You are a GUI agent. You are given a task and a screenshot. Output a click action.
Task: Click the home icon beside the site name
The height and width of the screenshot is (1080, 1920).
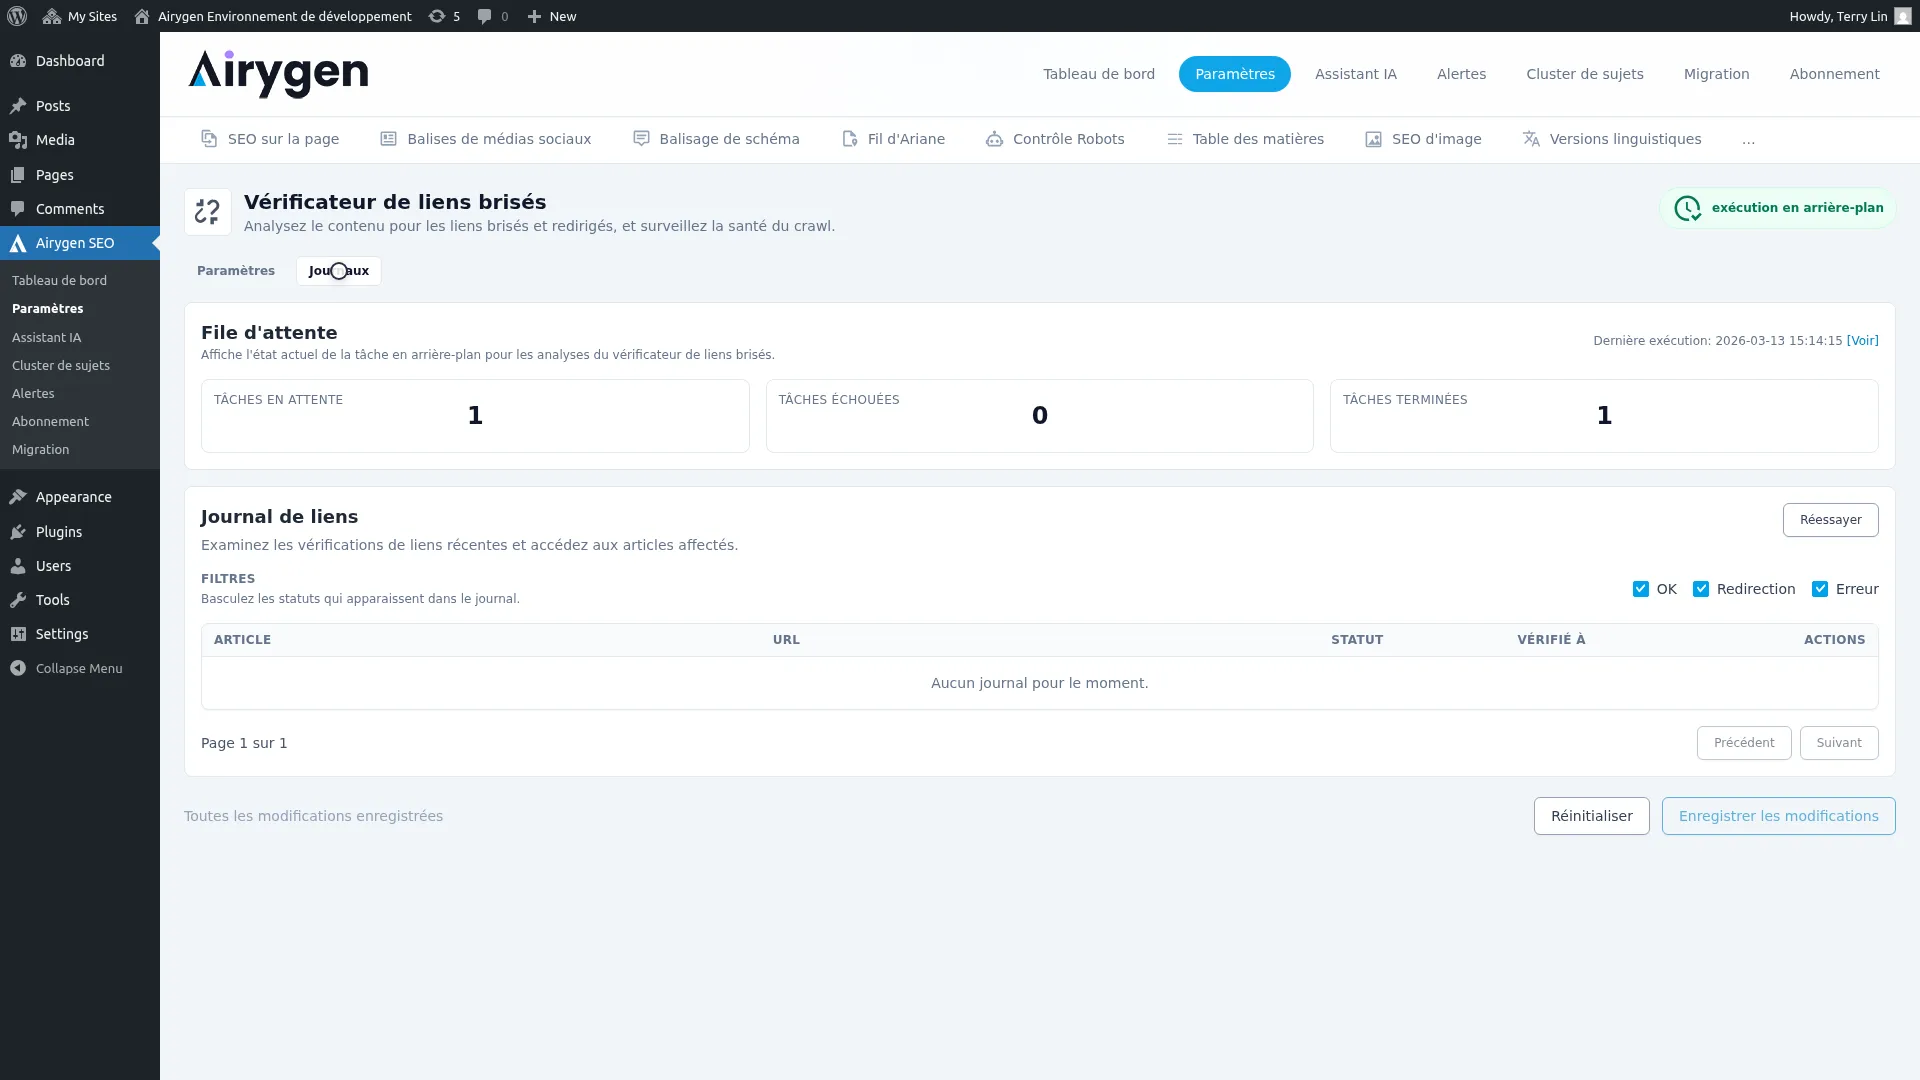click(x=142, y=16)
